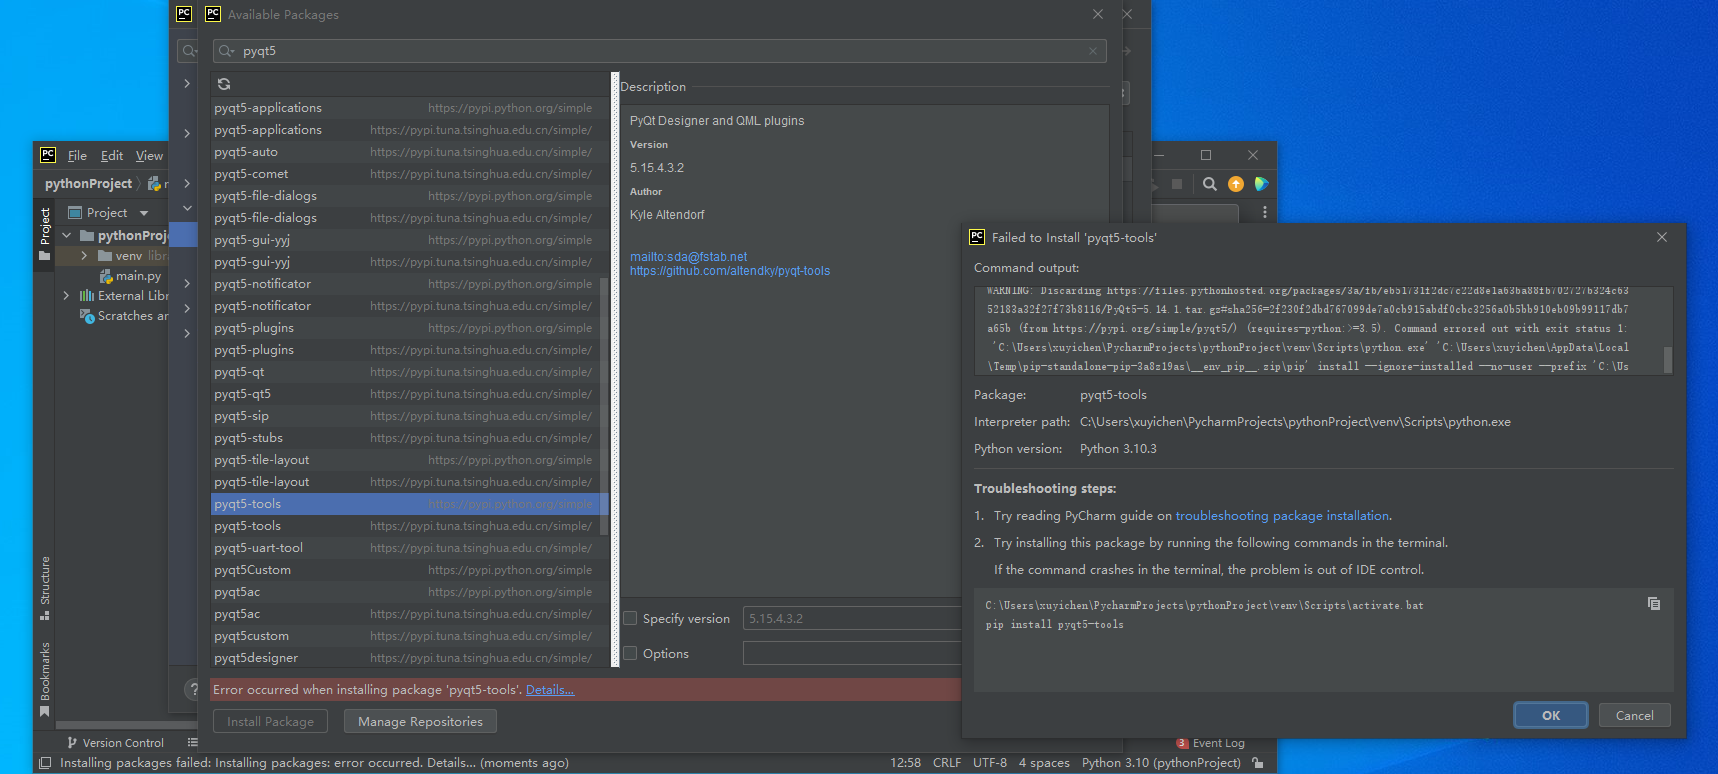
Task: Open the Edit menu
Action: pos(112,156)
